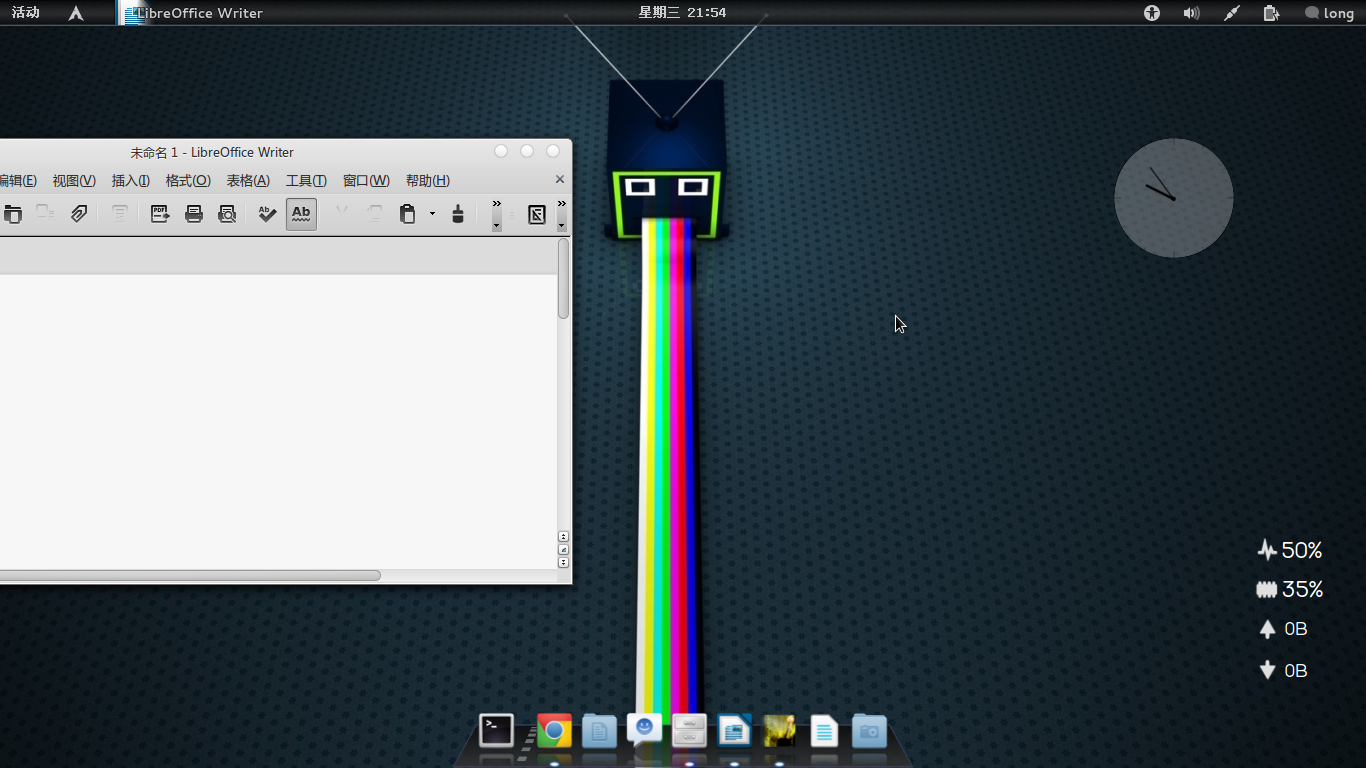Open the file cabinet dock icon
This screenshot has width=1366, height=768.
(689, 731)
